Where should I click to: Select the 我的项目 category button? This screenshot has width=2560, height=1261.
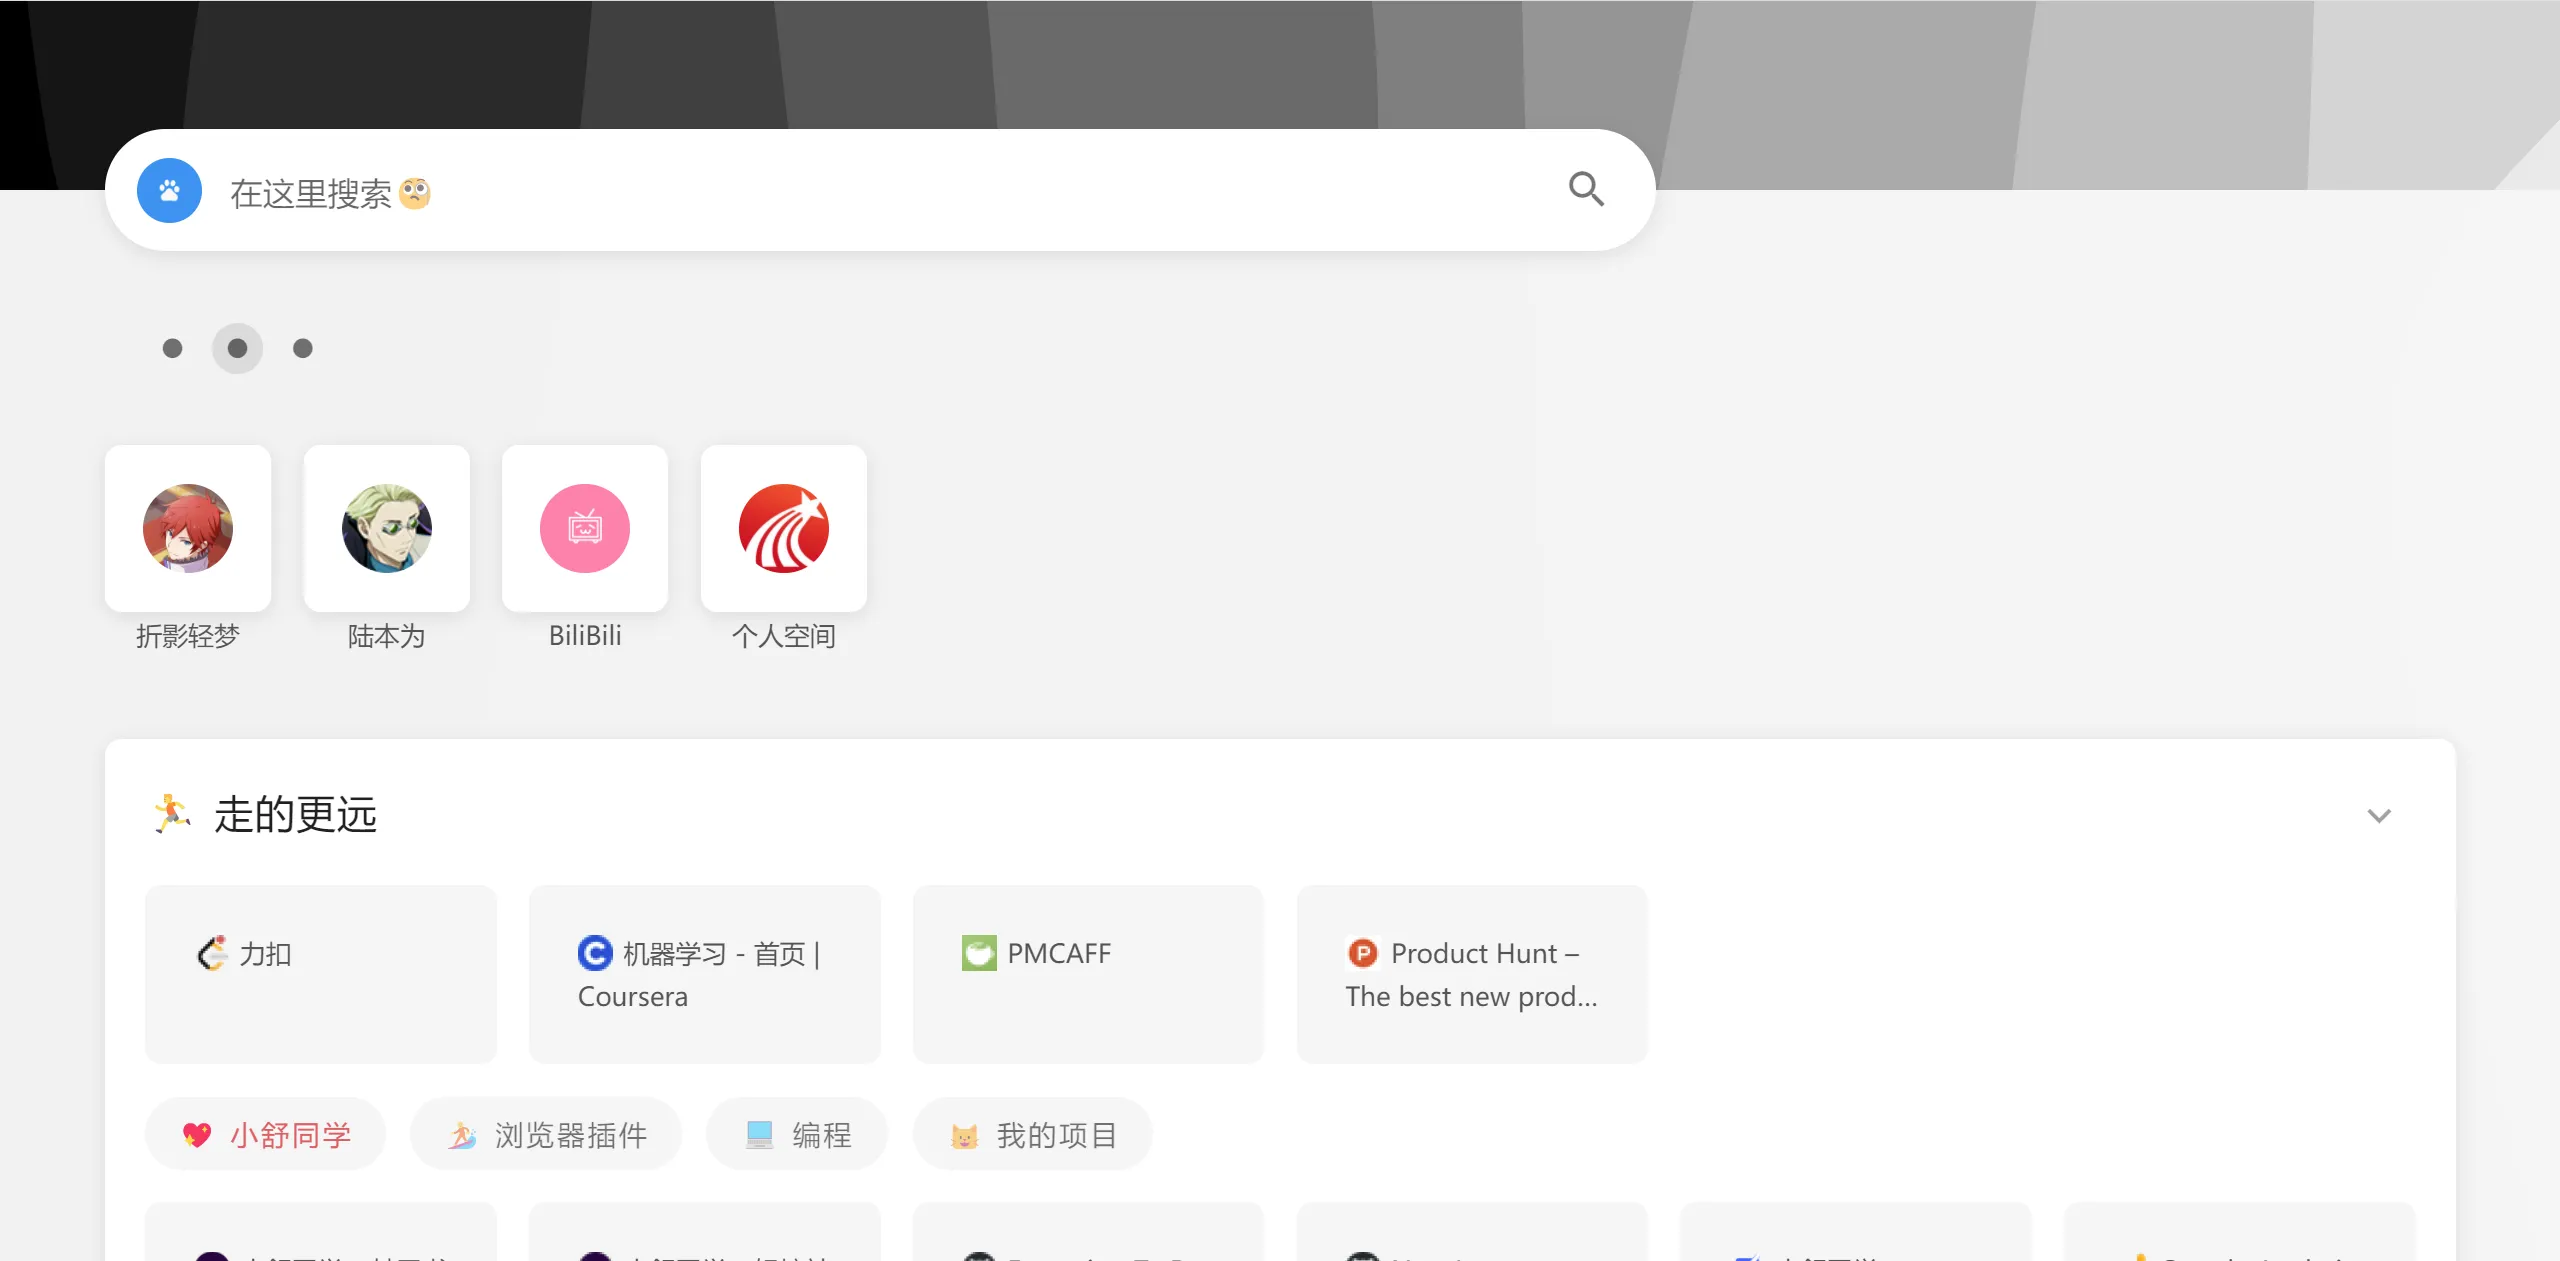coord(1033,1134)
